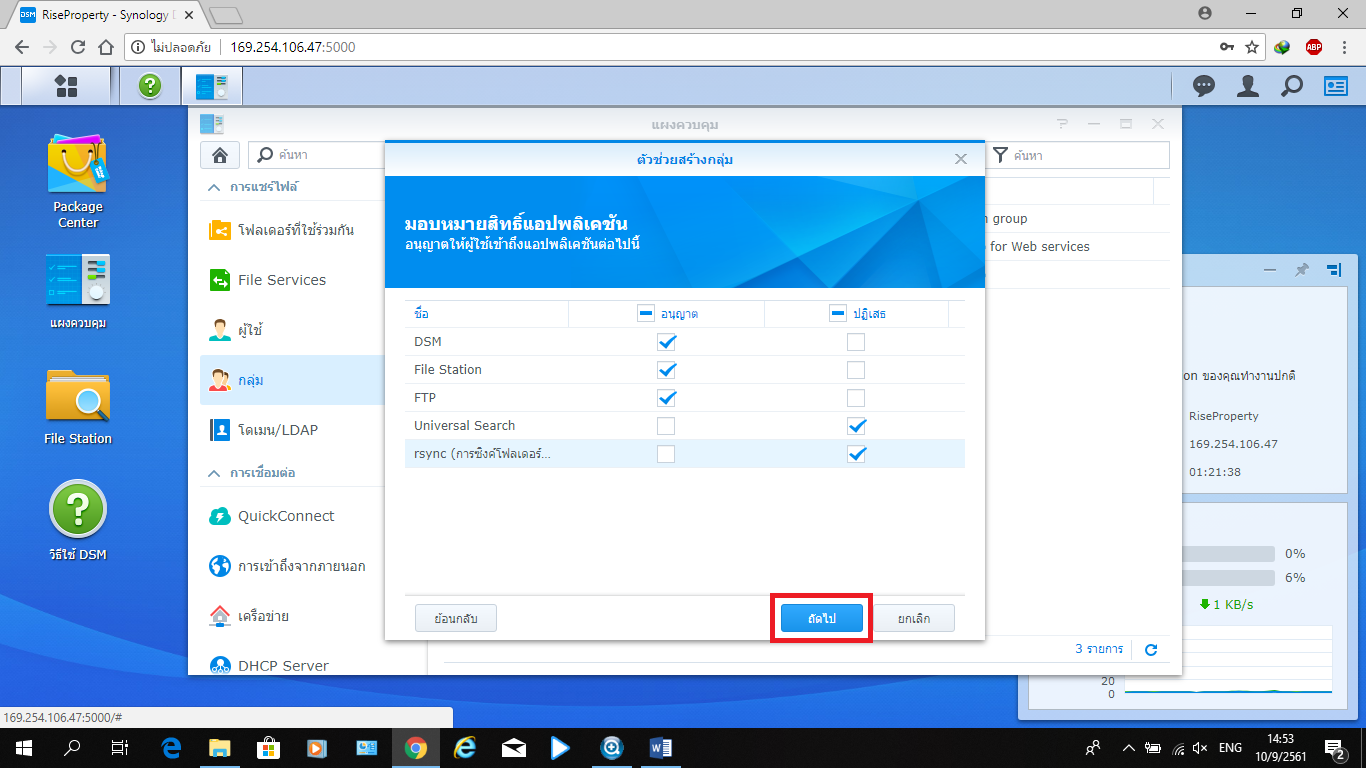1366x768 pixels.
Task: Open the notifications chat bubble icon
Action: (1204, 87)
